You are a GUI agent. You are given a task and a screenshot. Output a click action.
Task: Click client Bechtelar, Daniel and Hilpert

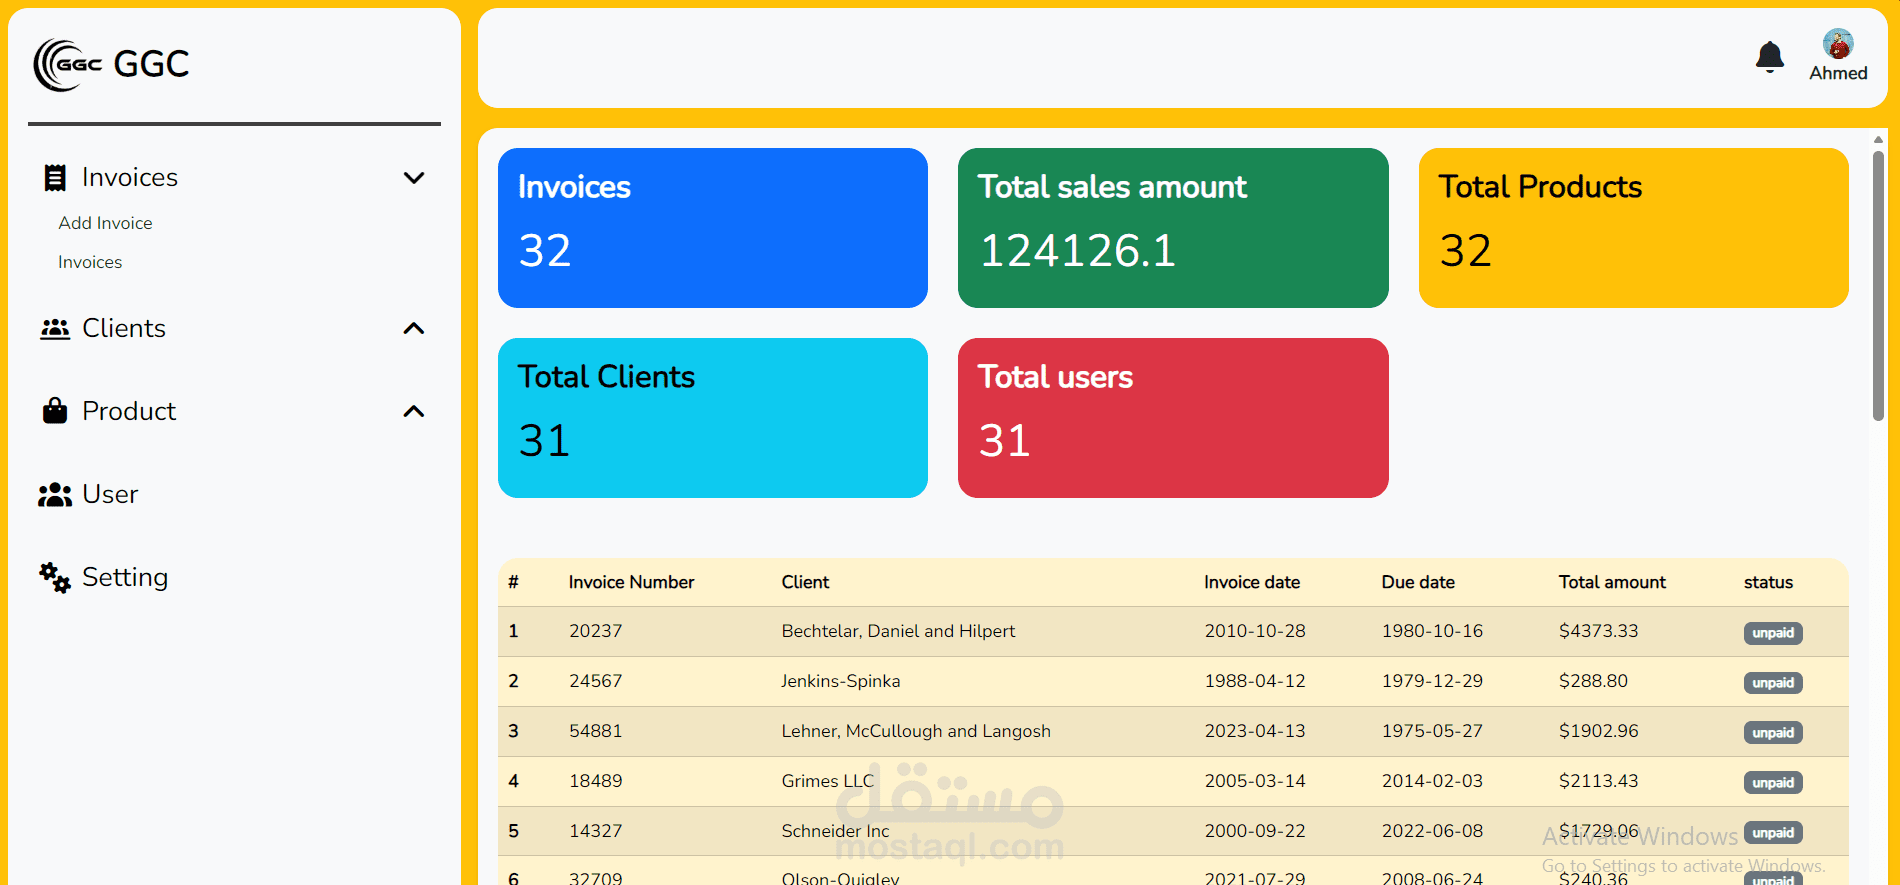pos(898,631)
